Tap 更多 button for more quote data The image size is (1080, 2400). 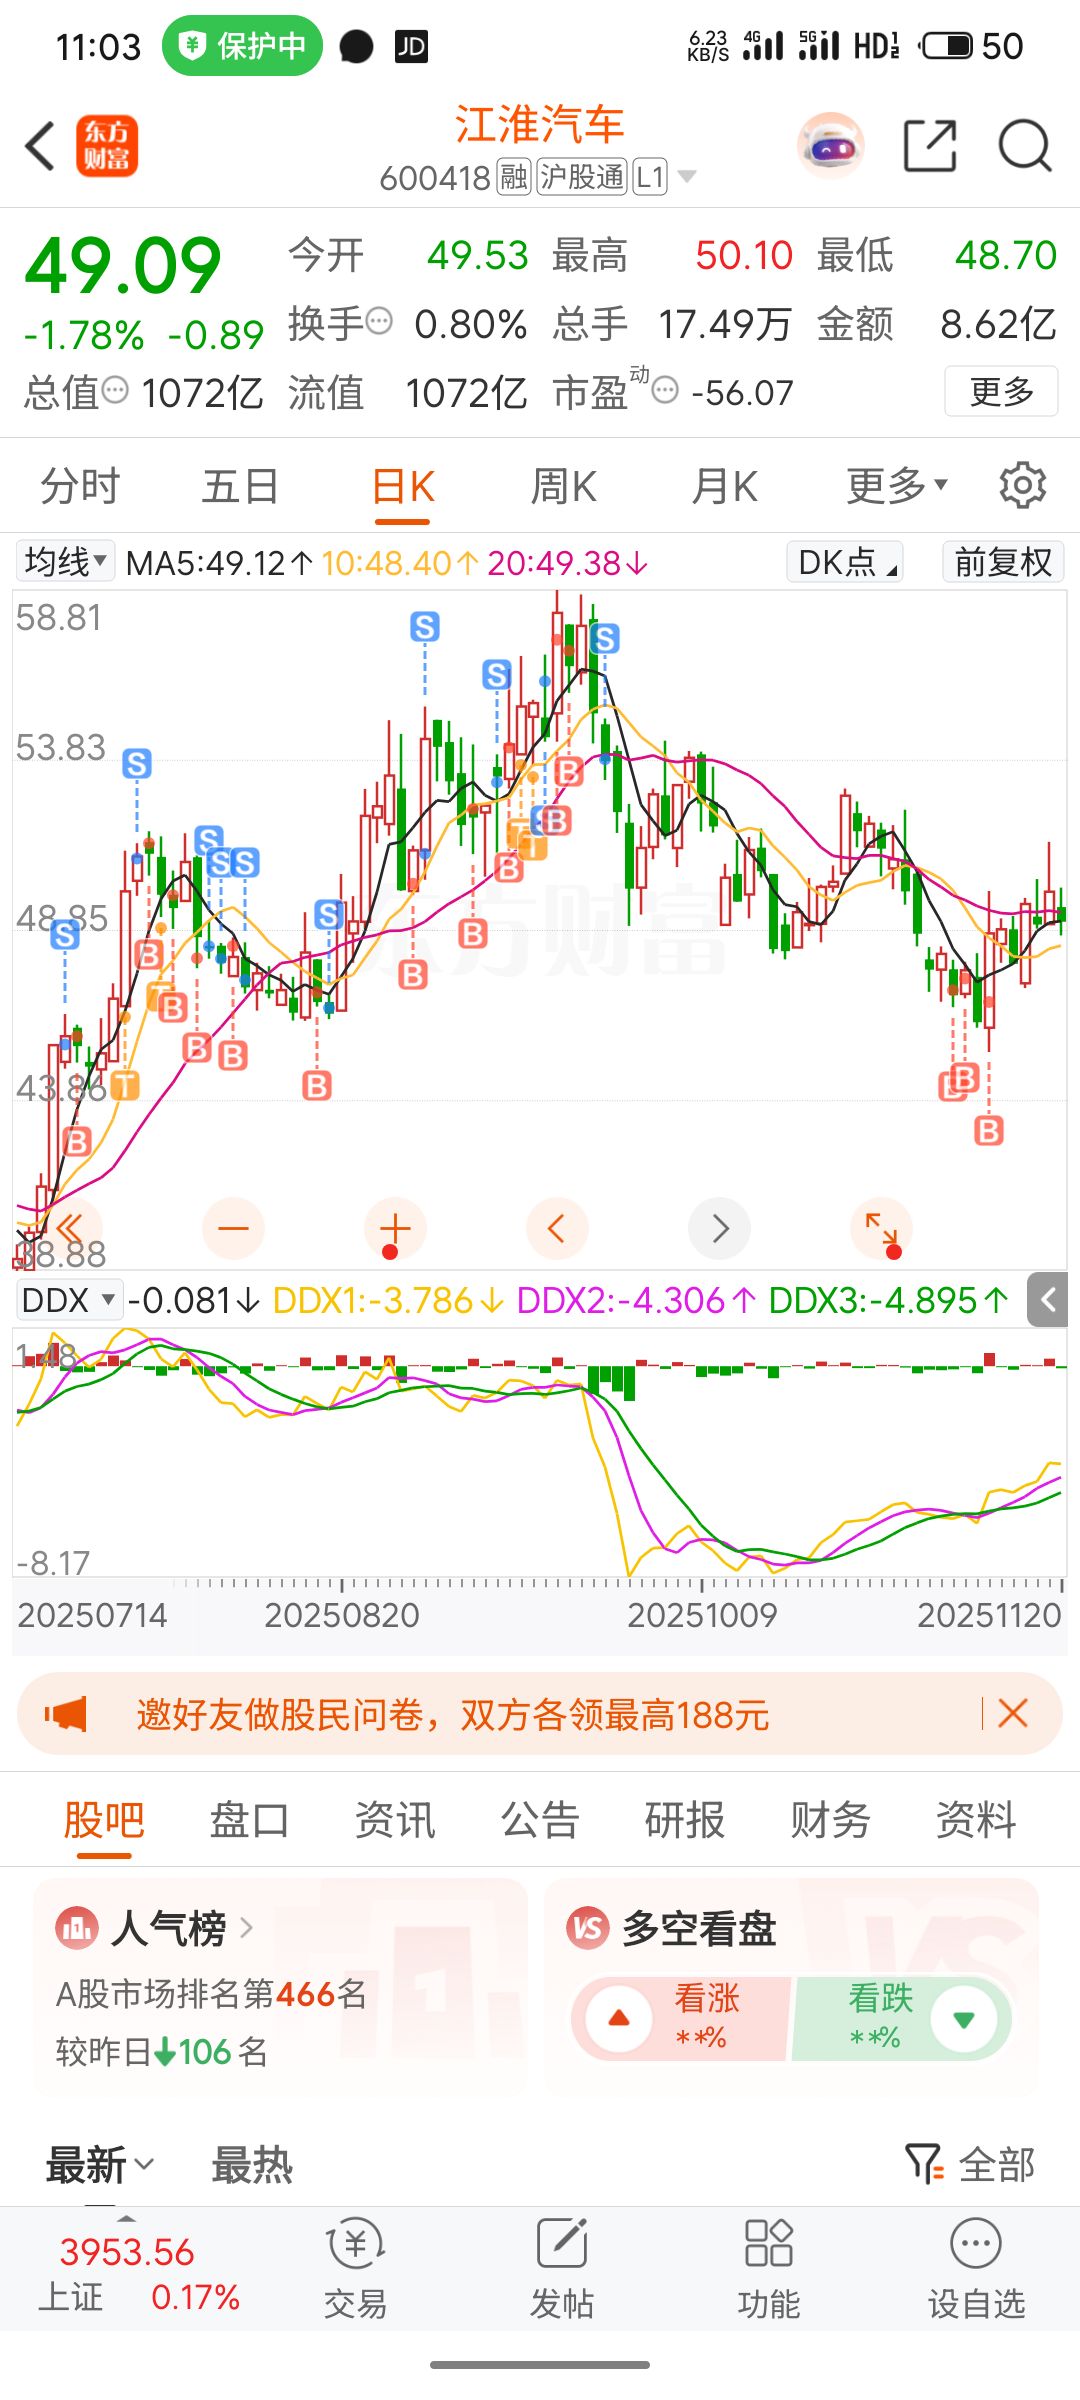click(x=1001, y=391)
